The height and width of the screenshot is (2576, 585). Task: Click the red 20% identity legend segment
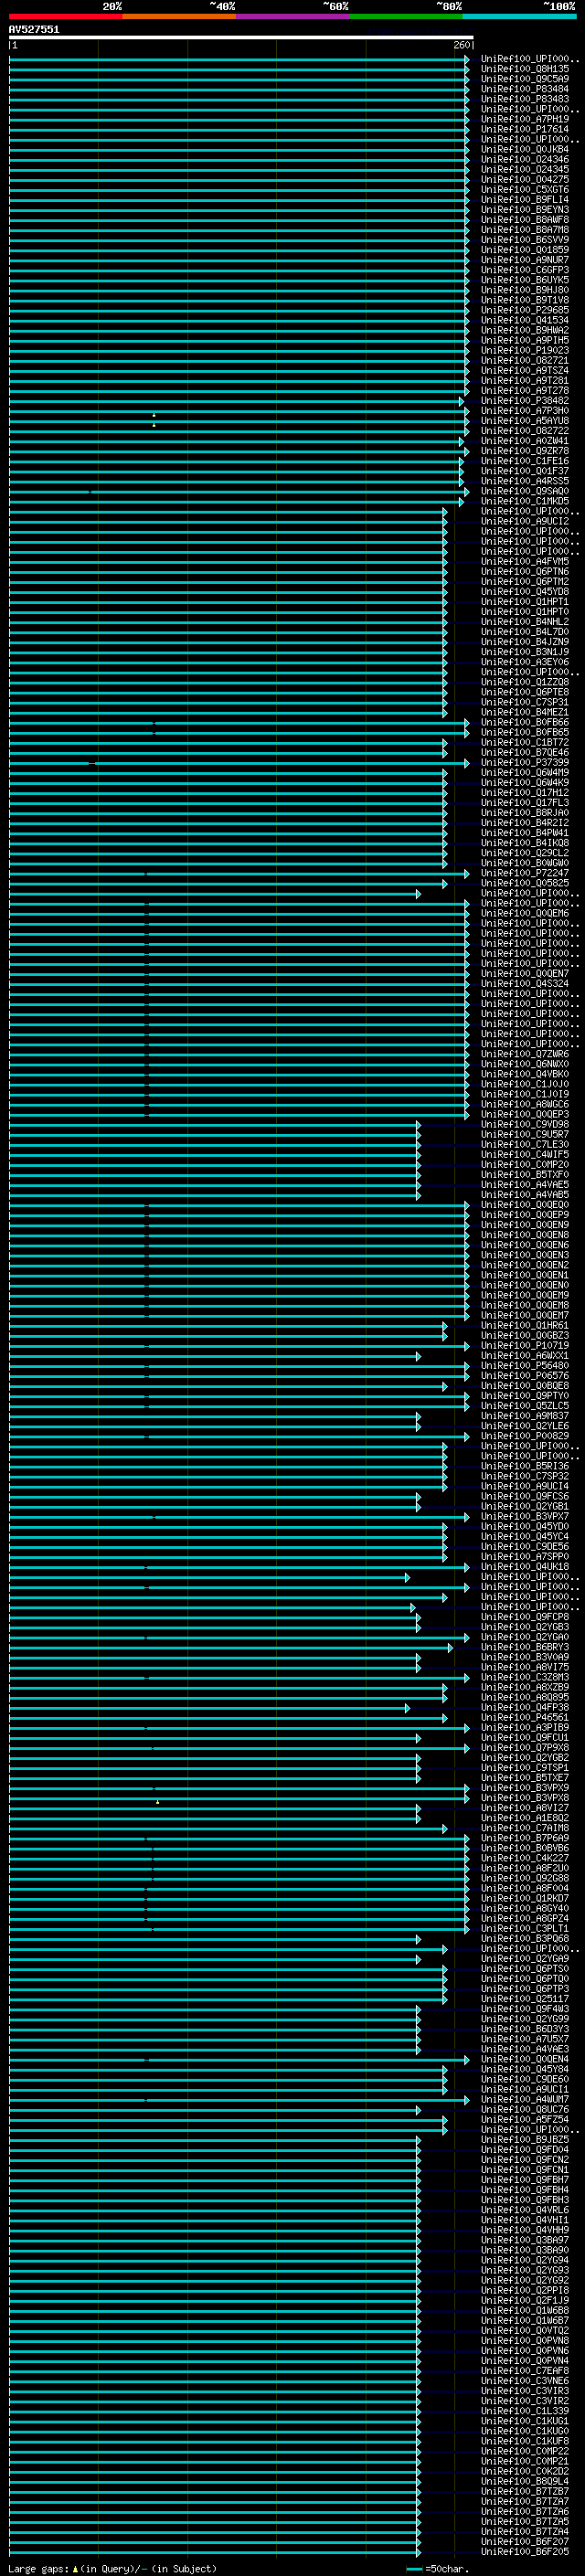(66, 16)
